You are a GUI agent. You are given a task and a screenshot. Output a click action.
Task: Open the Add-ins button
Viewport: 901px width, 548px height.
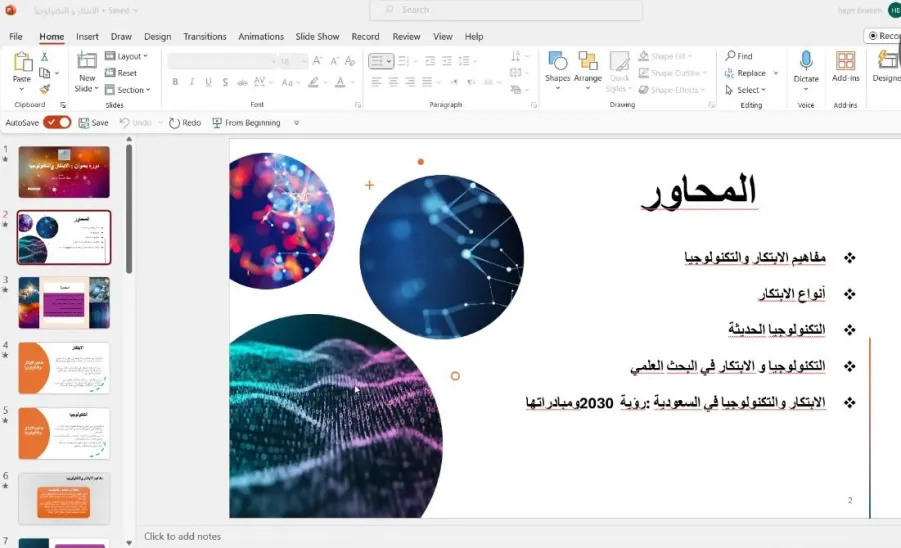click(x=845, y=66)
